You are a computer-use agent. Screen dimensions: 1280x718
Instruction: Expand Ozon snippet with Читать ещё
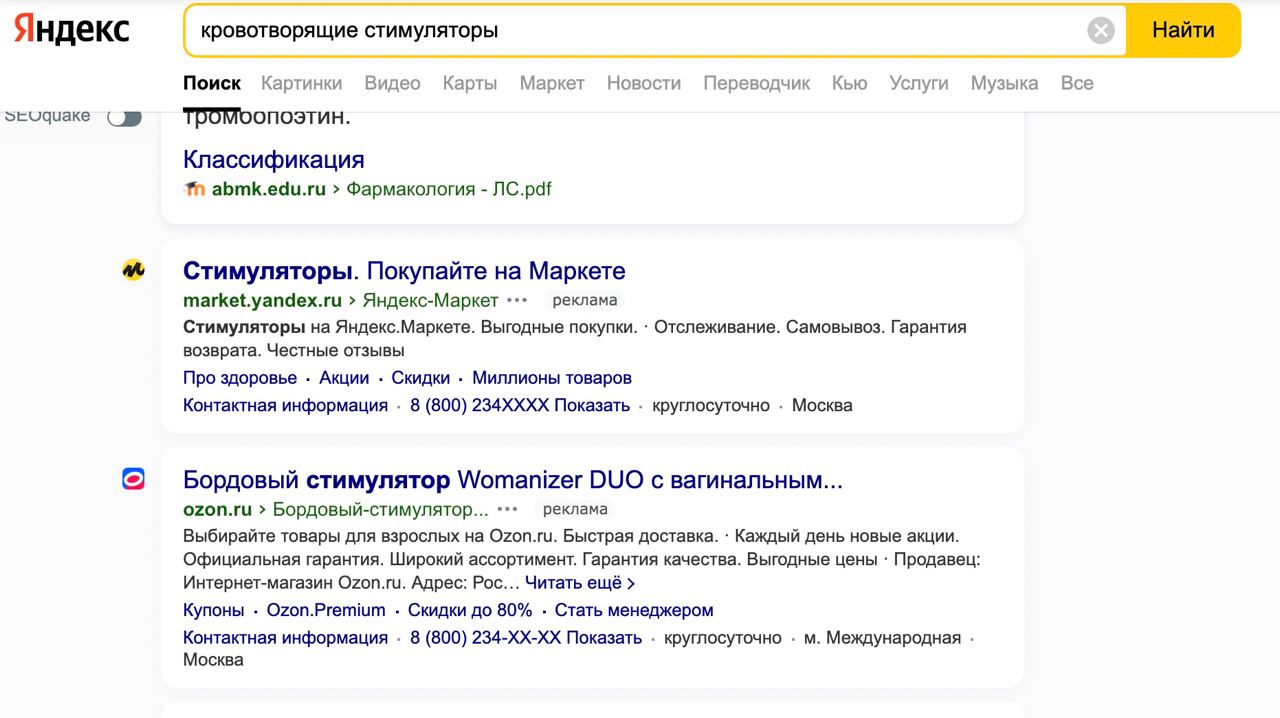[580, 583]
